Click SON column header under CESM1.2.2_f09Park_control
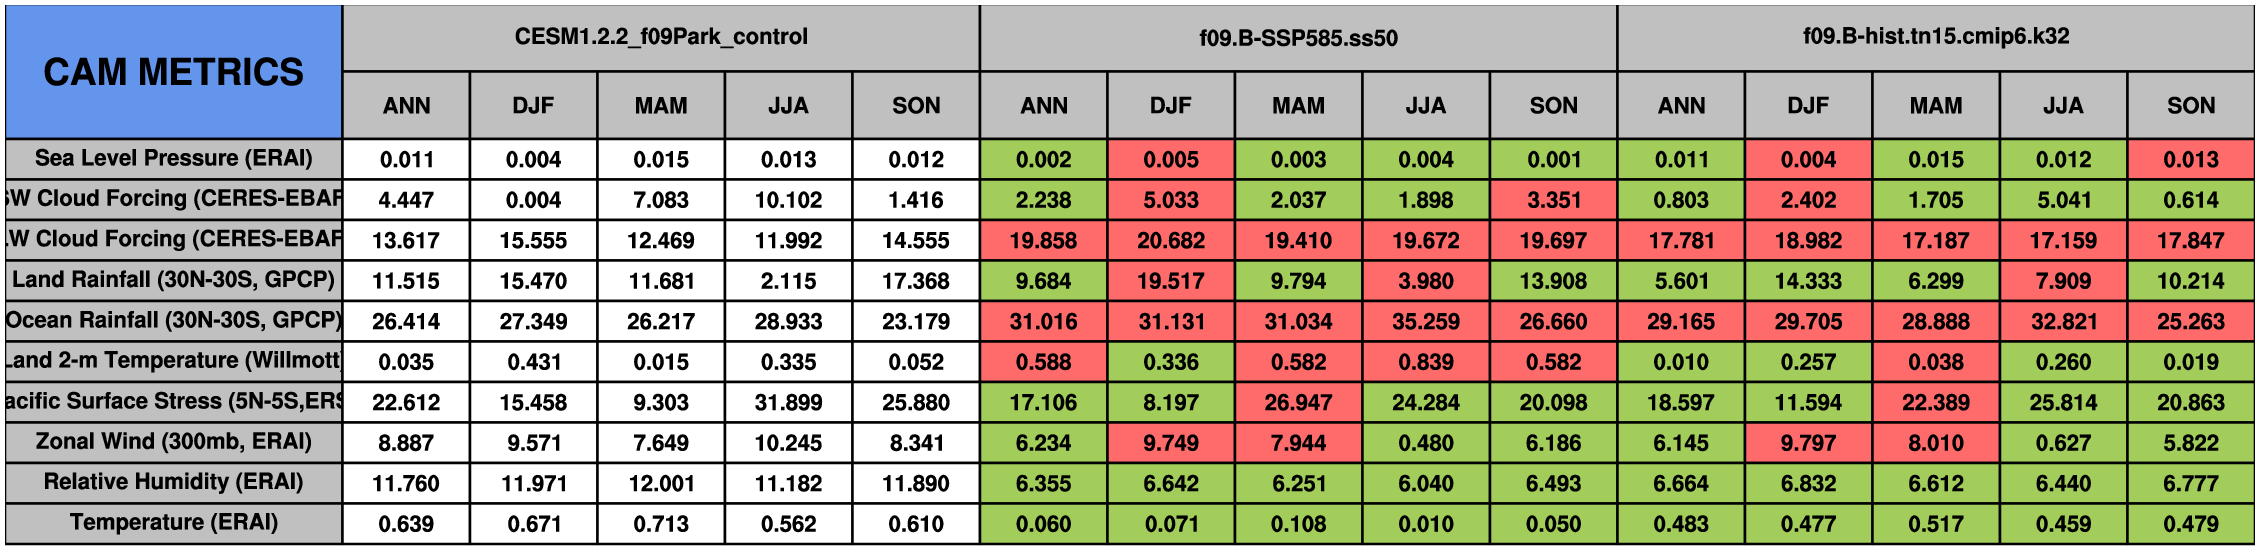 [x=916, y=106]
